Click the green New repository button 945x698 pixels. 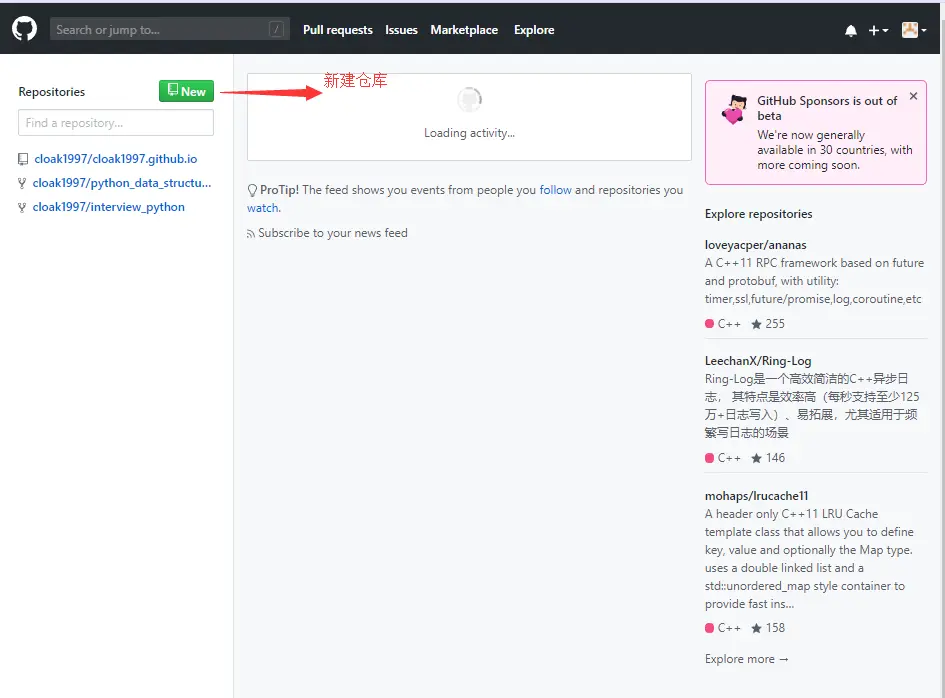pyautogui.click(x=186, y=91)
